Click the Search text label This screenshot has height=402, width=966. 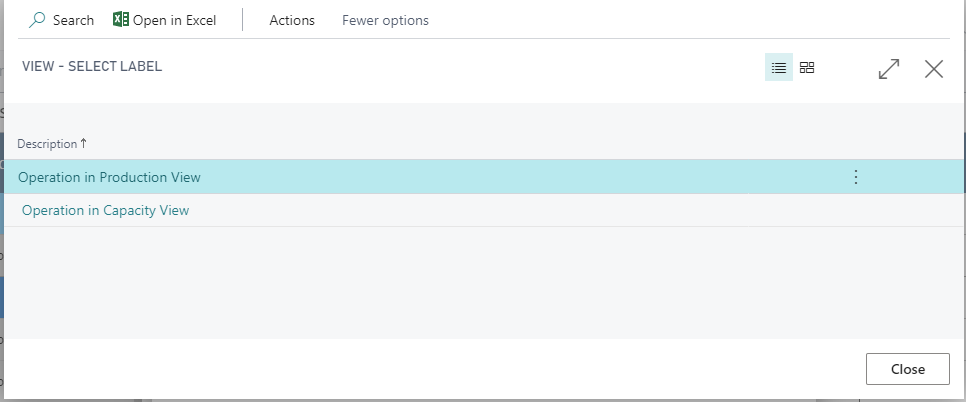tap(73, 20)
